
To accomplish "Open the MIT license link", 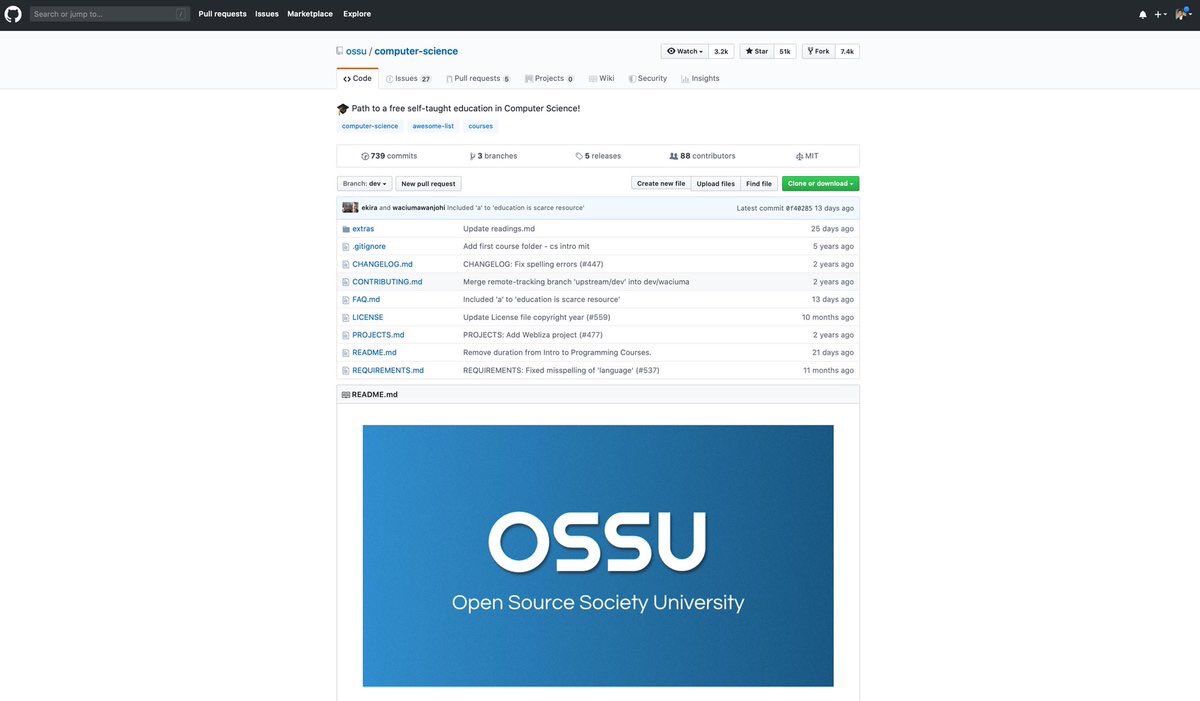I will click(807, 156).
